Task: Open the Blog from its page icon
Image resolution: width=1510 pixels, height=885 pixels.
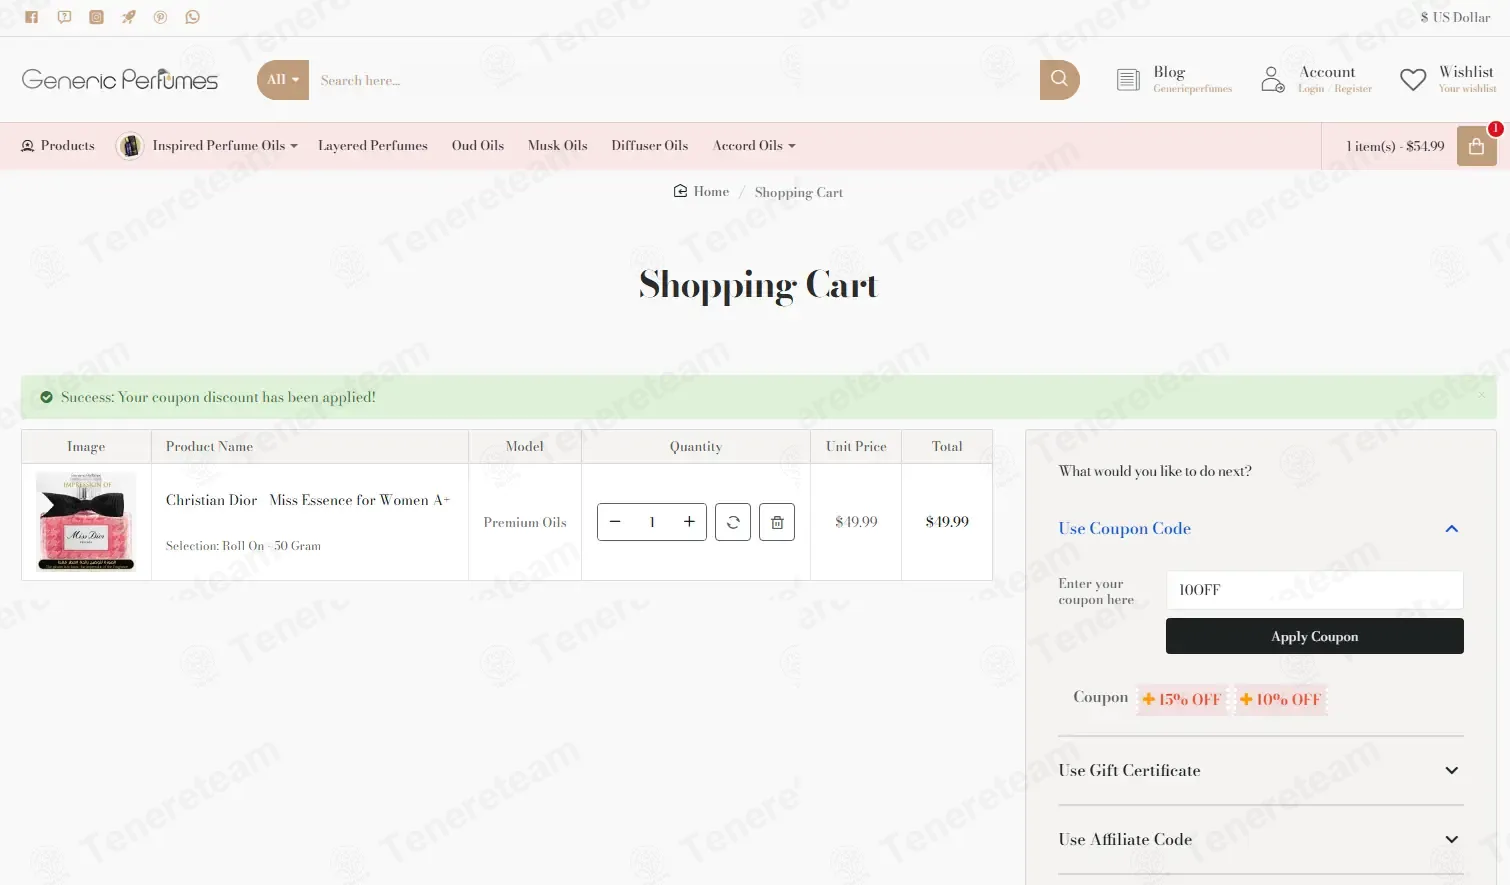Action: coord(1128,80)
